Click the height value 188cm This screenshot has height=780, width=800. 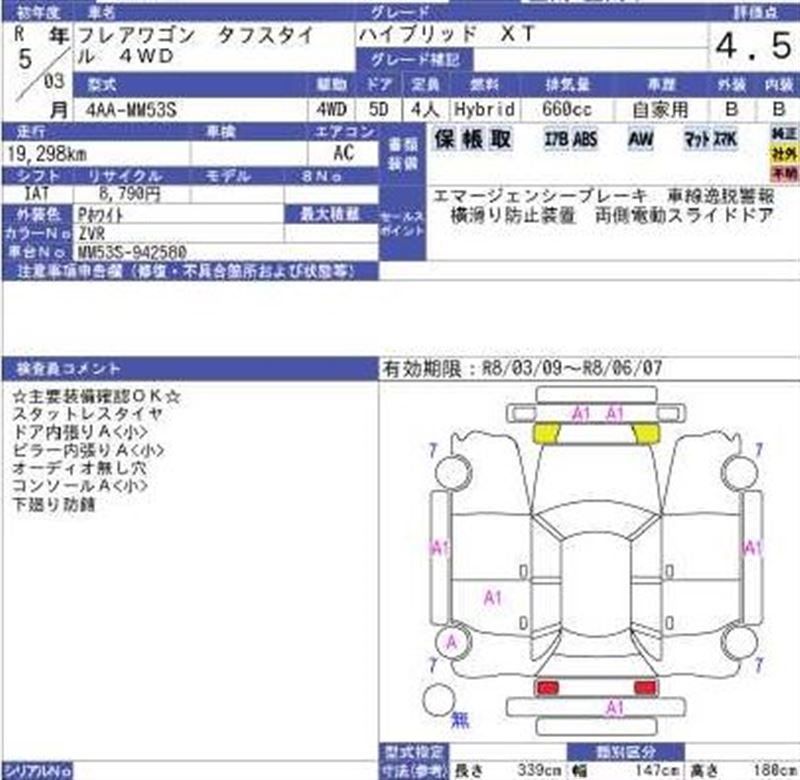774,770
